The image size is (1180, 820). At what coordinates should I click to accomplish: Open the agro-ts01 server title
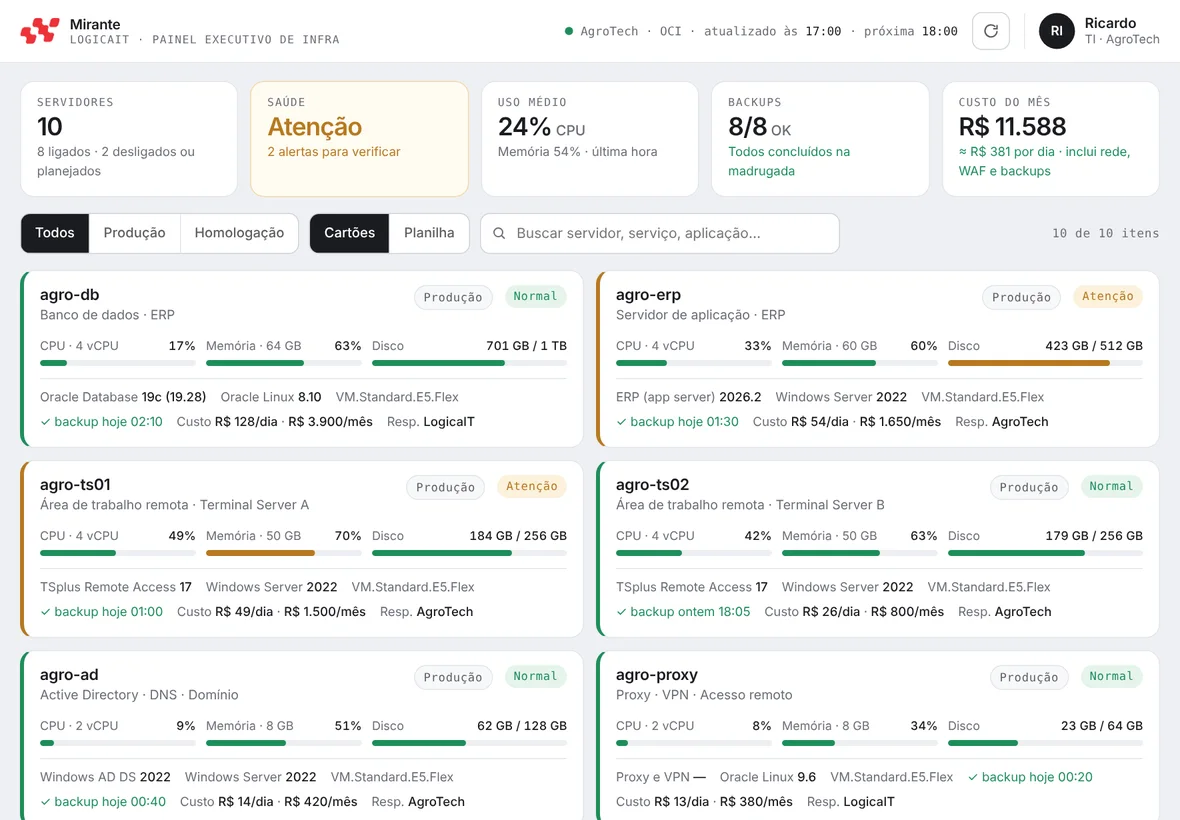[x=75, y=484]
